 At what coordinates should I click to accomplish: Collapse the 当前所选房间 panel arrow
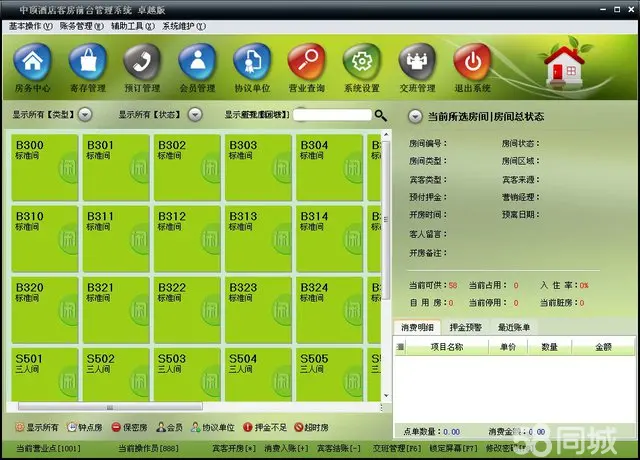[416, 117]
